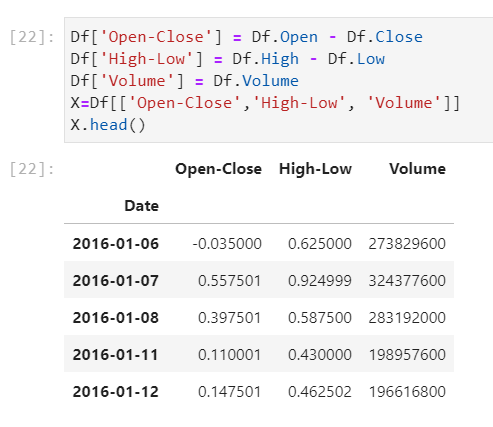493x427 pixels.
Task: Click the volume value 283192000
Action: (407, 318)
